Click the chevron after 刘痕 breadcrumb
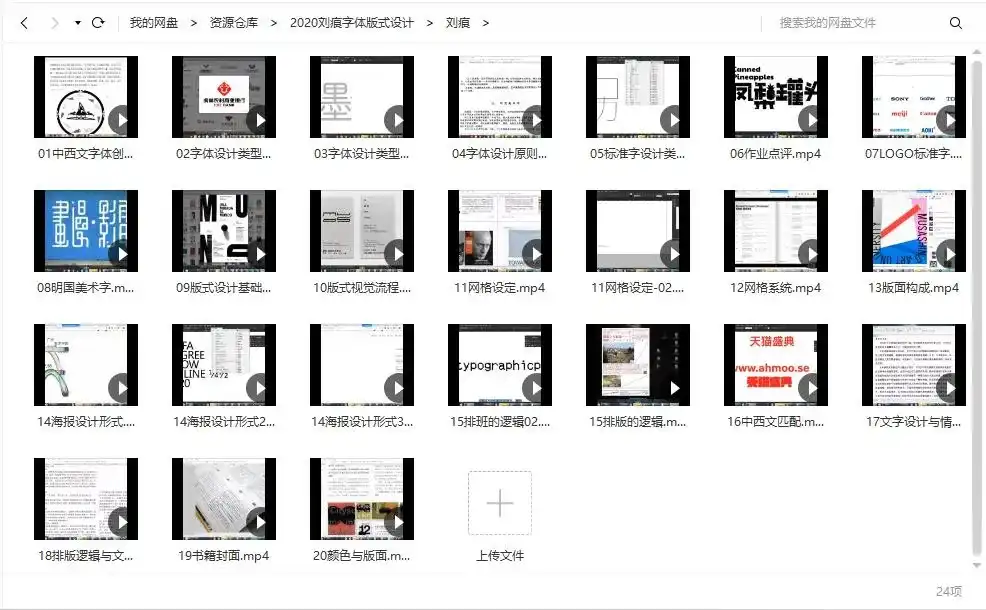This screenshot has height=610, width=986. tap(485, 22)
